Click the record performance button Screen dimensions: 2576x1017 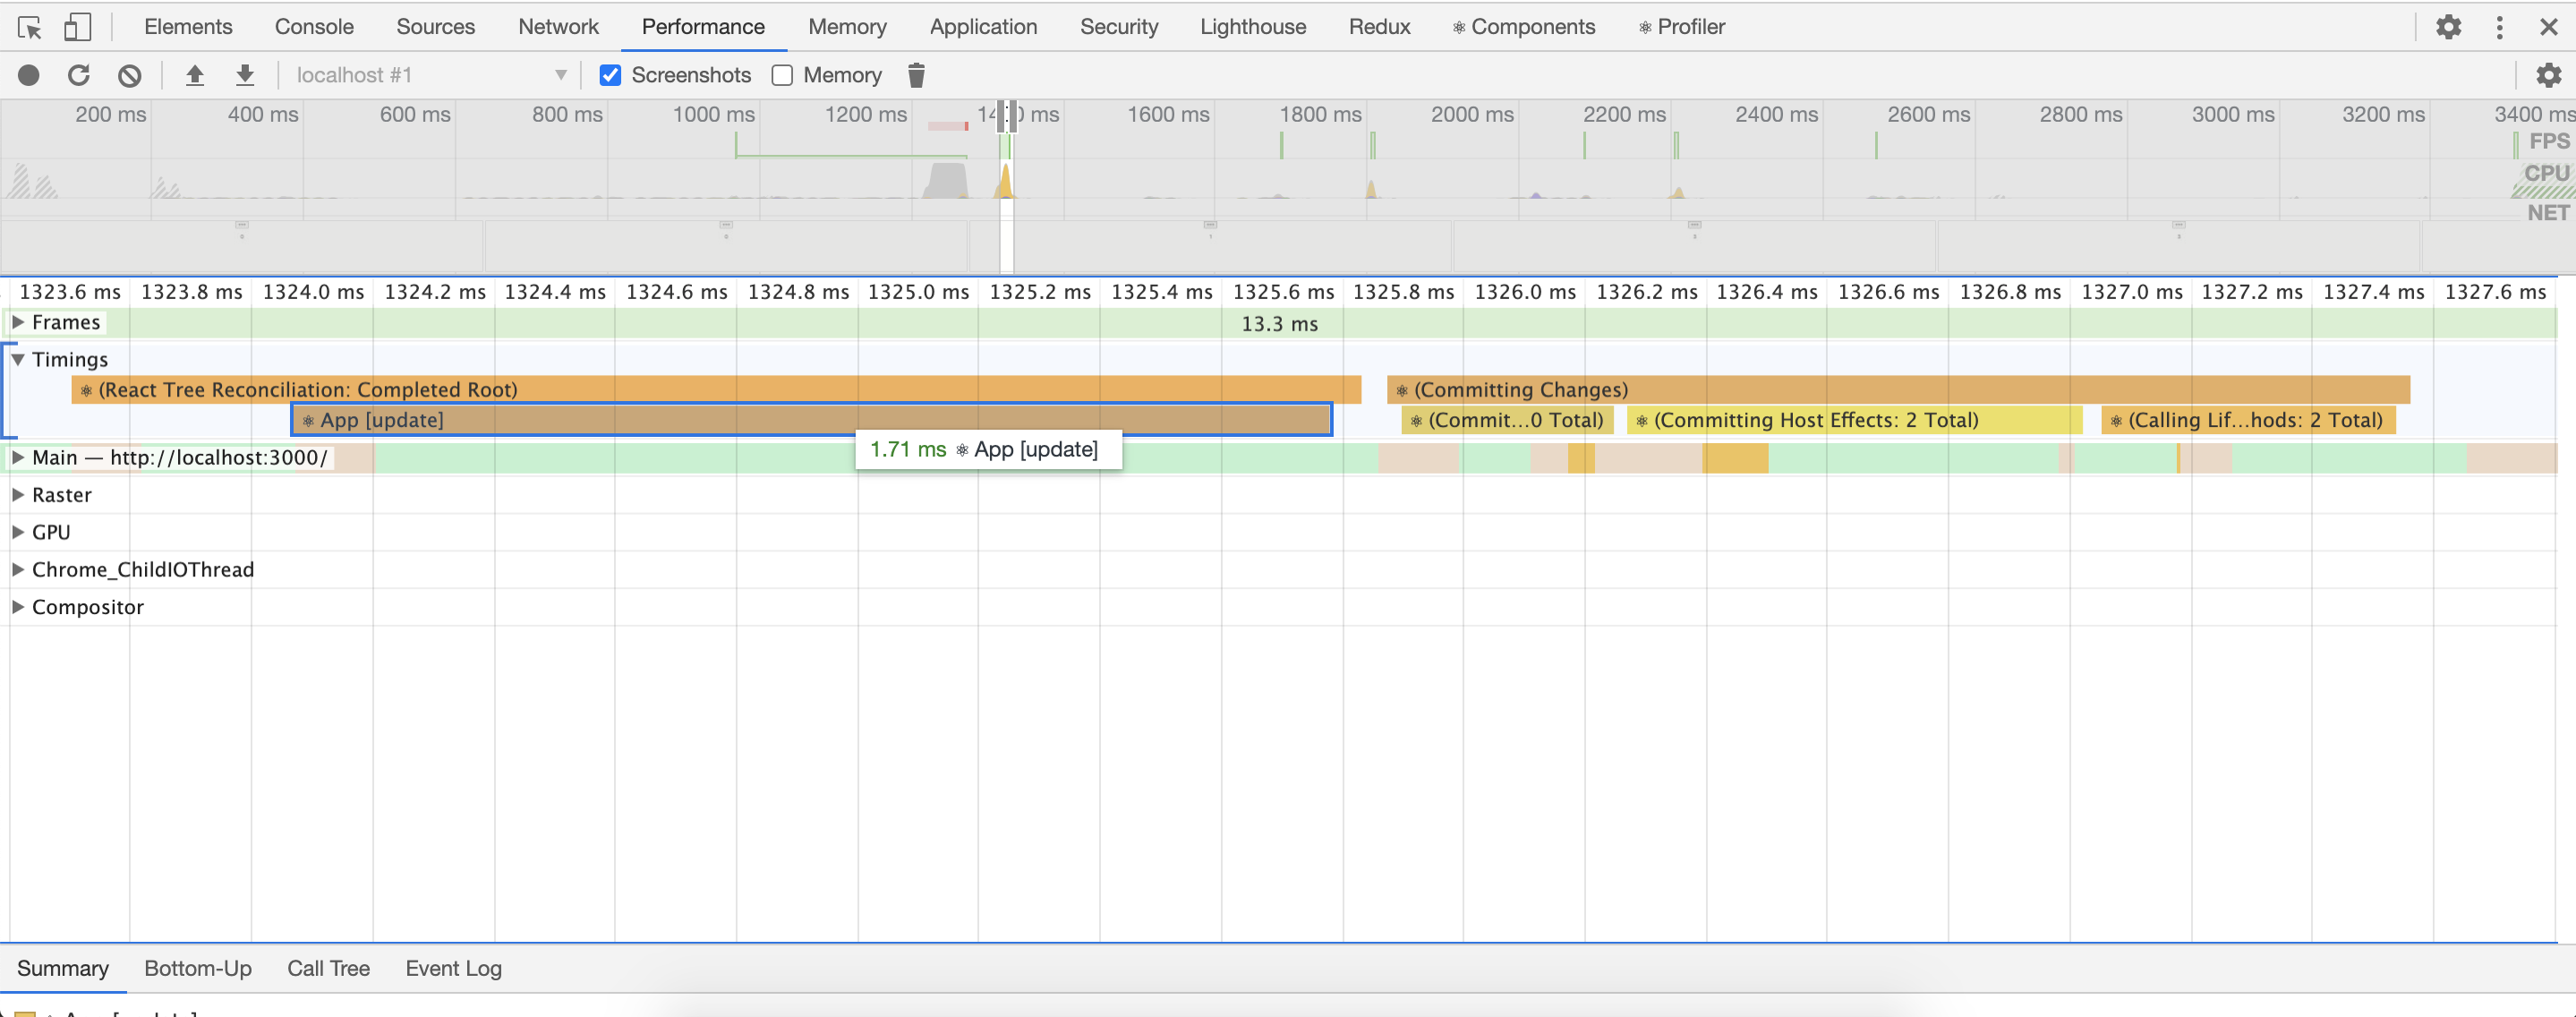pyautogui.click(x=29, y=75)
